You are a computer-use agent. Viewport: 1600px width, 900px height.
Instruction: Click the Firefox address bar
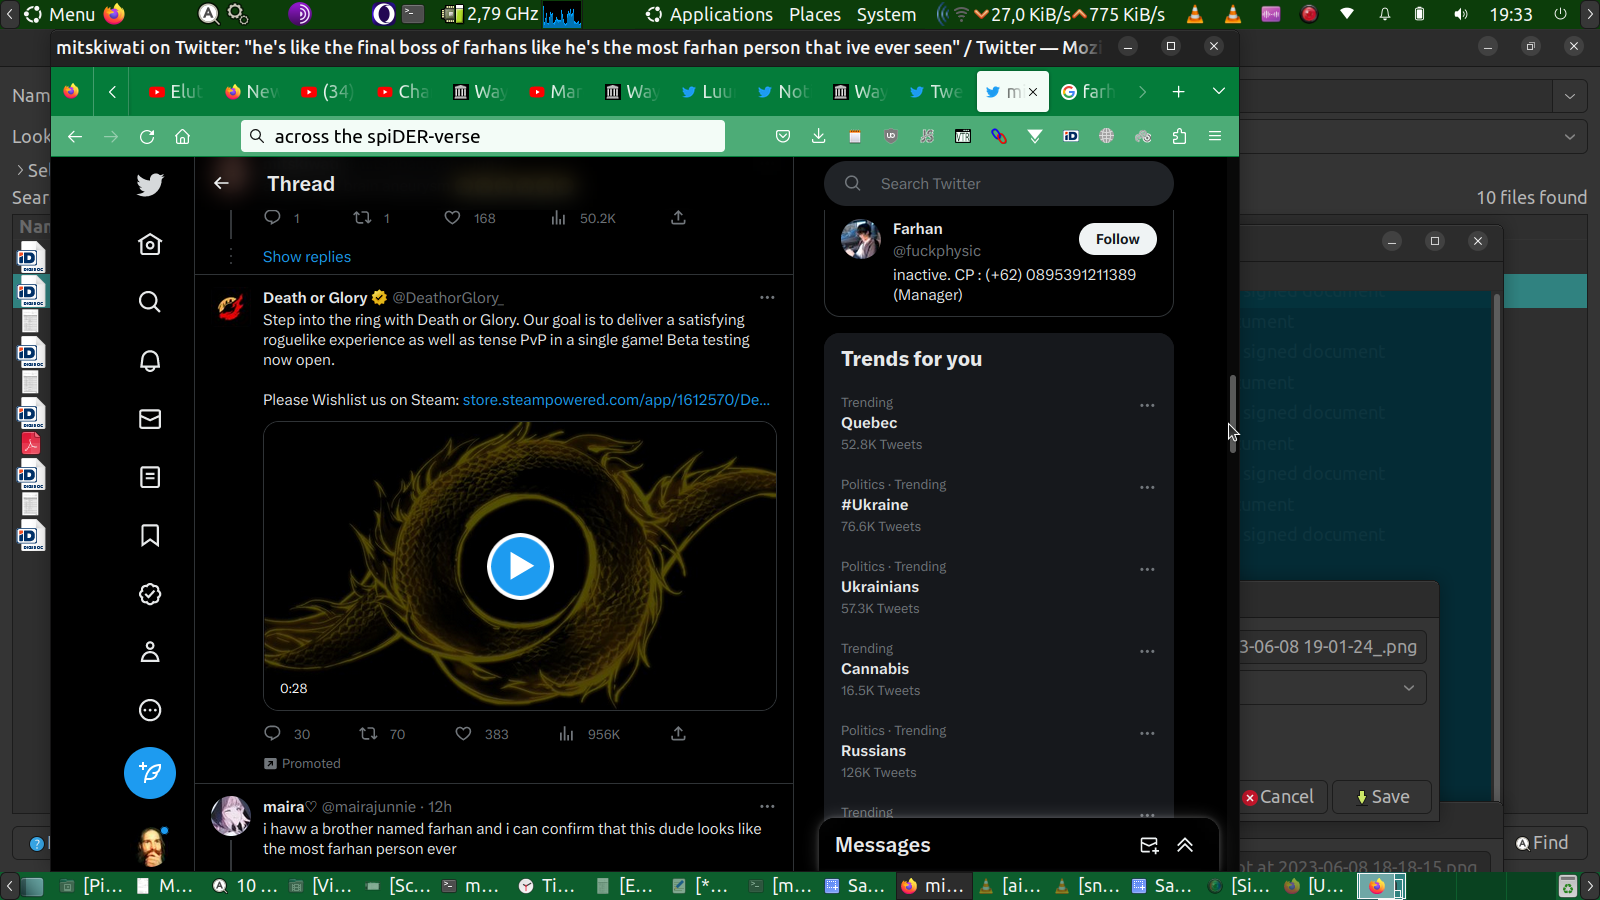click(483, 136)
